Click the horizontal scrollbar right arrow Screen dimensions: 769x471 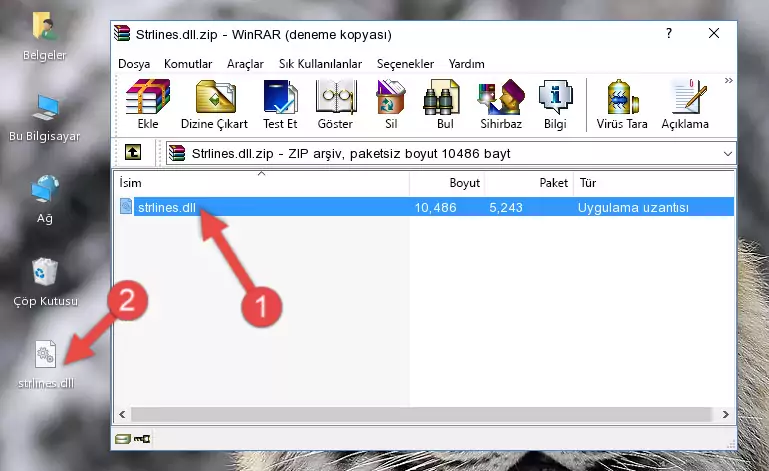coord(725,415)
